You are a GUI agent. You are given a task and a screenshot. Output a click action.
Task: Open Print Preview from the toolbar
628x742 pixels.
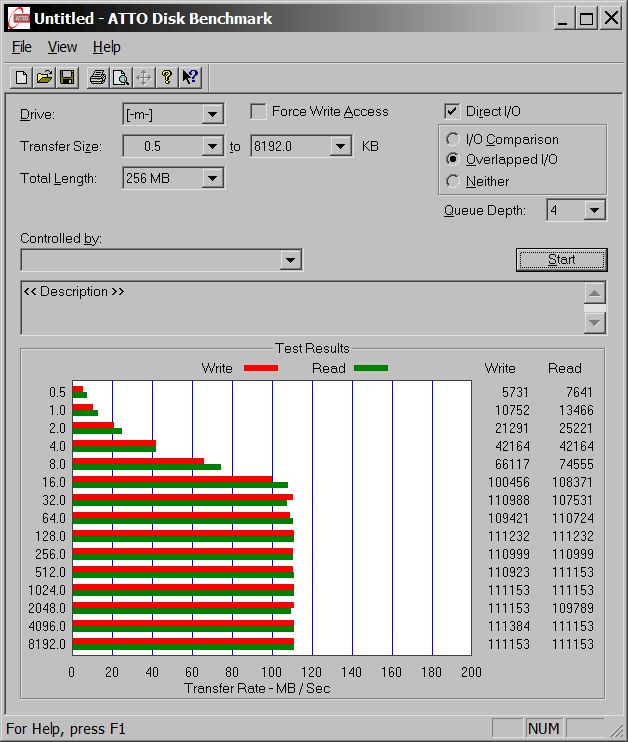[120, 77]
